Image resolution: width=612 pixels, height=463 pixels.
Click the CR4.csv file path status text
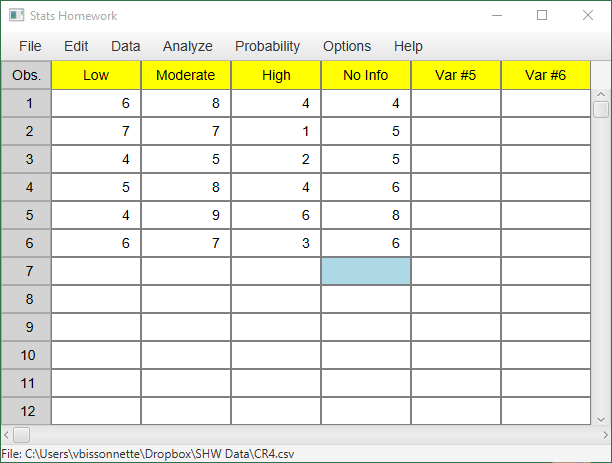click(x=148, y=454)
